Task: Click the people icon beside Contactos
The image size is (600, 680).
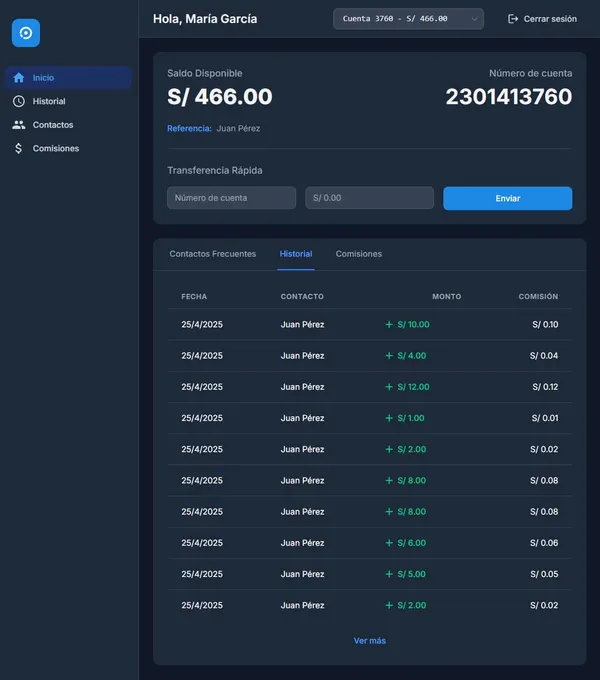Action: [19, 125]
